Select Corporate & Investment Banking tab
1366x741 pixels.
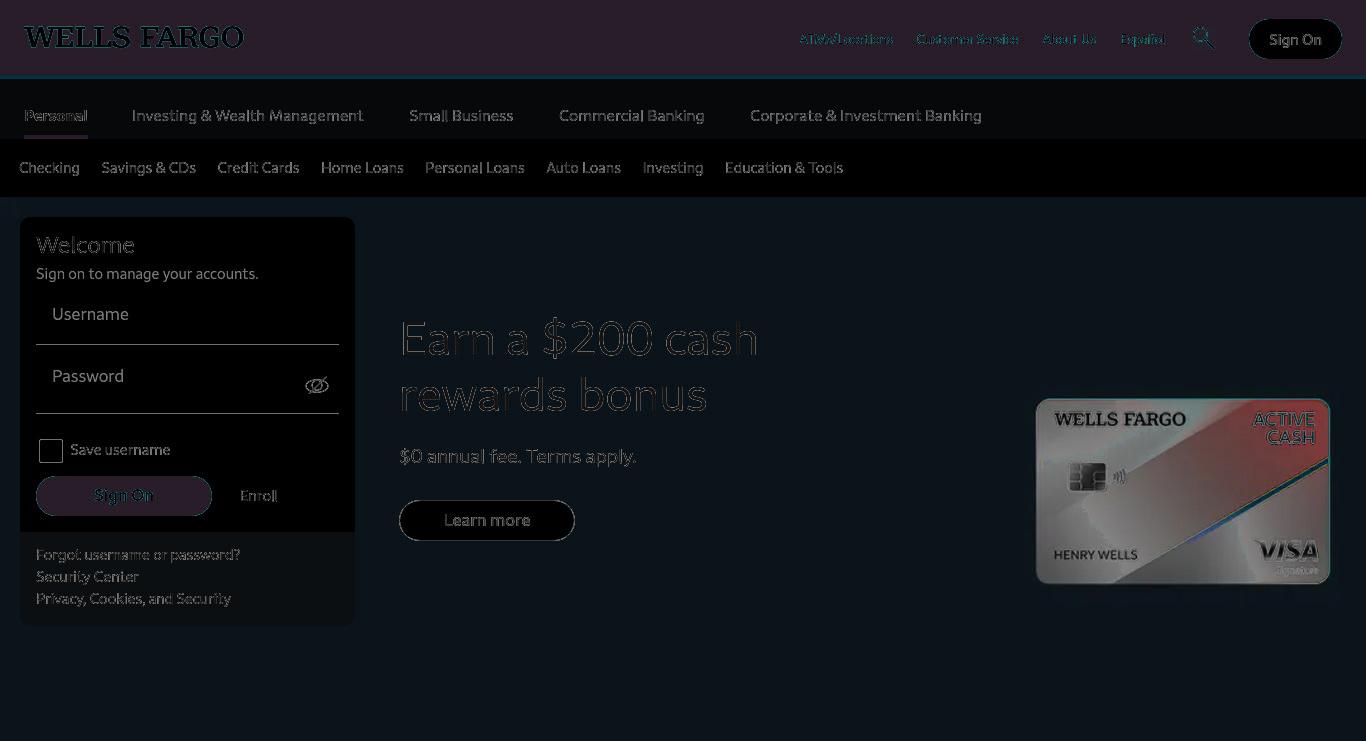point(866,116)
